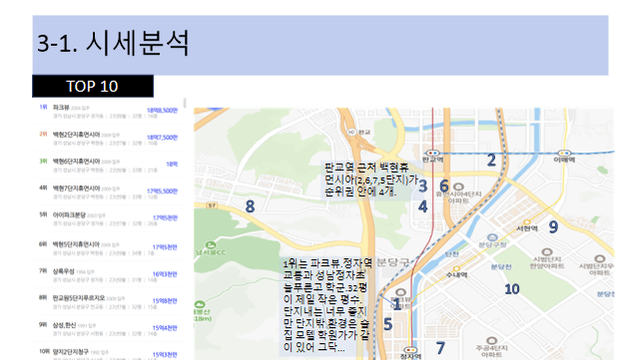
Task: Click the 이매역 subway station icon
Action: (x=564, y=153)
